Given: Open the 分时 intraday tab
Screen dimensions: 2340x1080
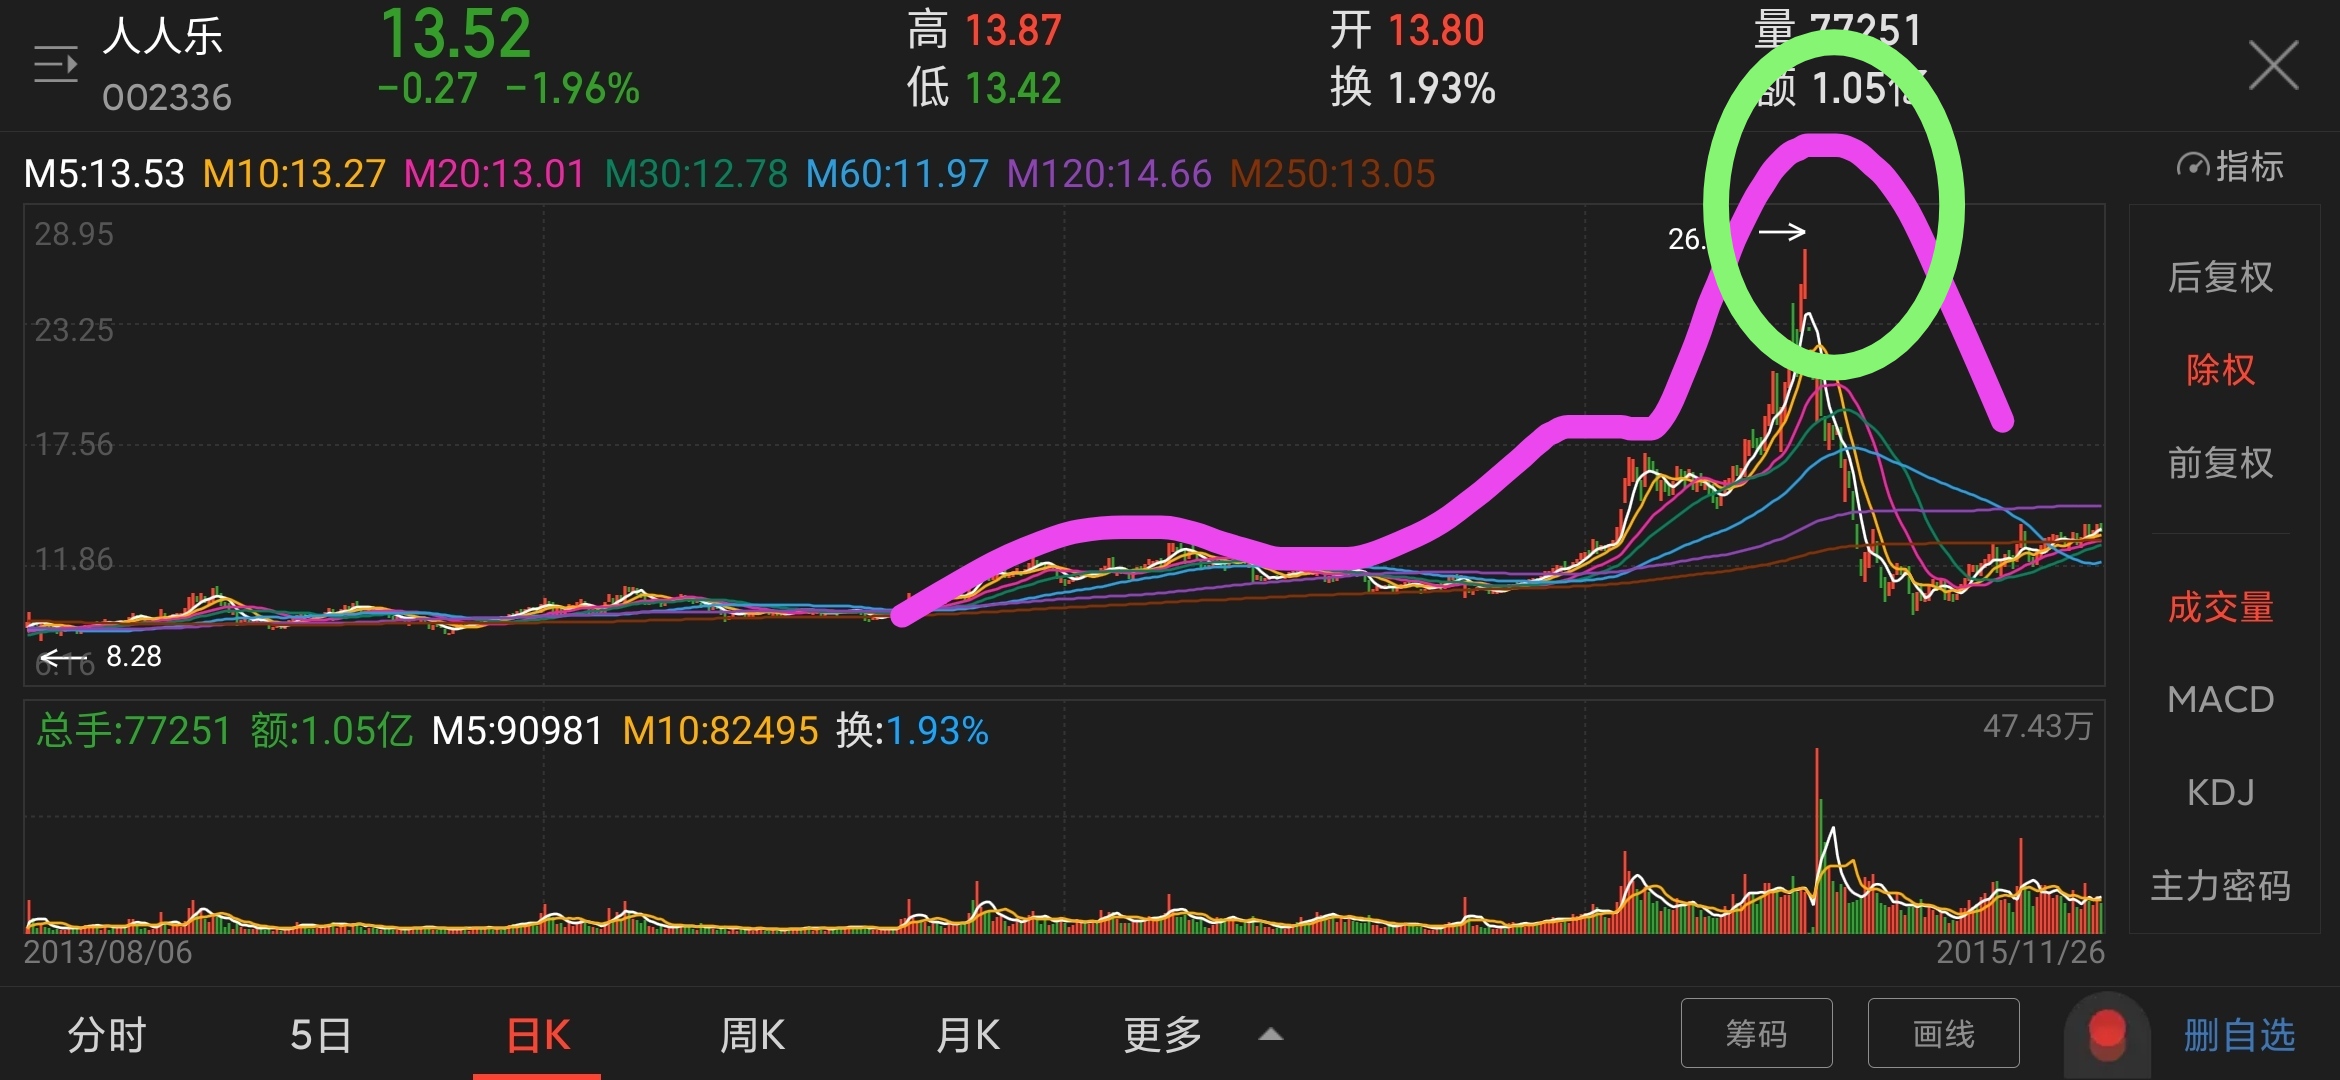Looking at the screenshot, I should (107, 1035).
